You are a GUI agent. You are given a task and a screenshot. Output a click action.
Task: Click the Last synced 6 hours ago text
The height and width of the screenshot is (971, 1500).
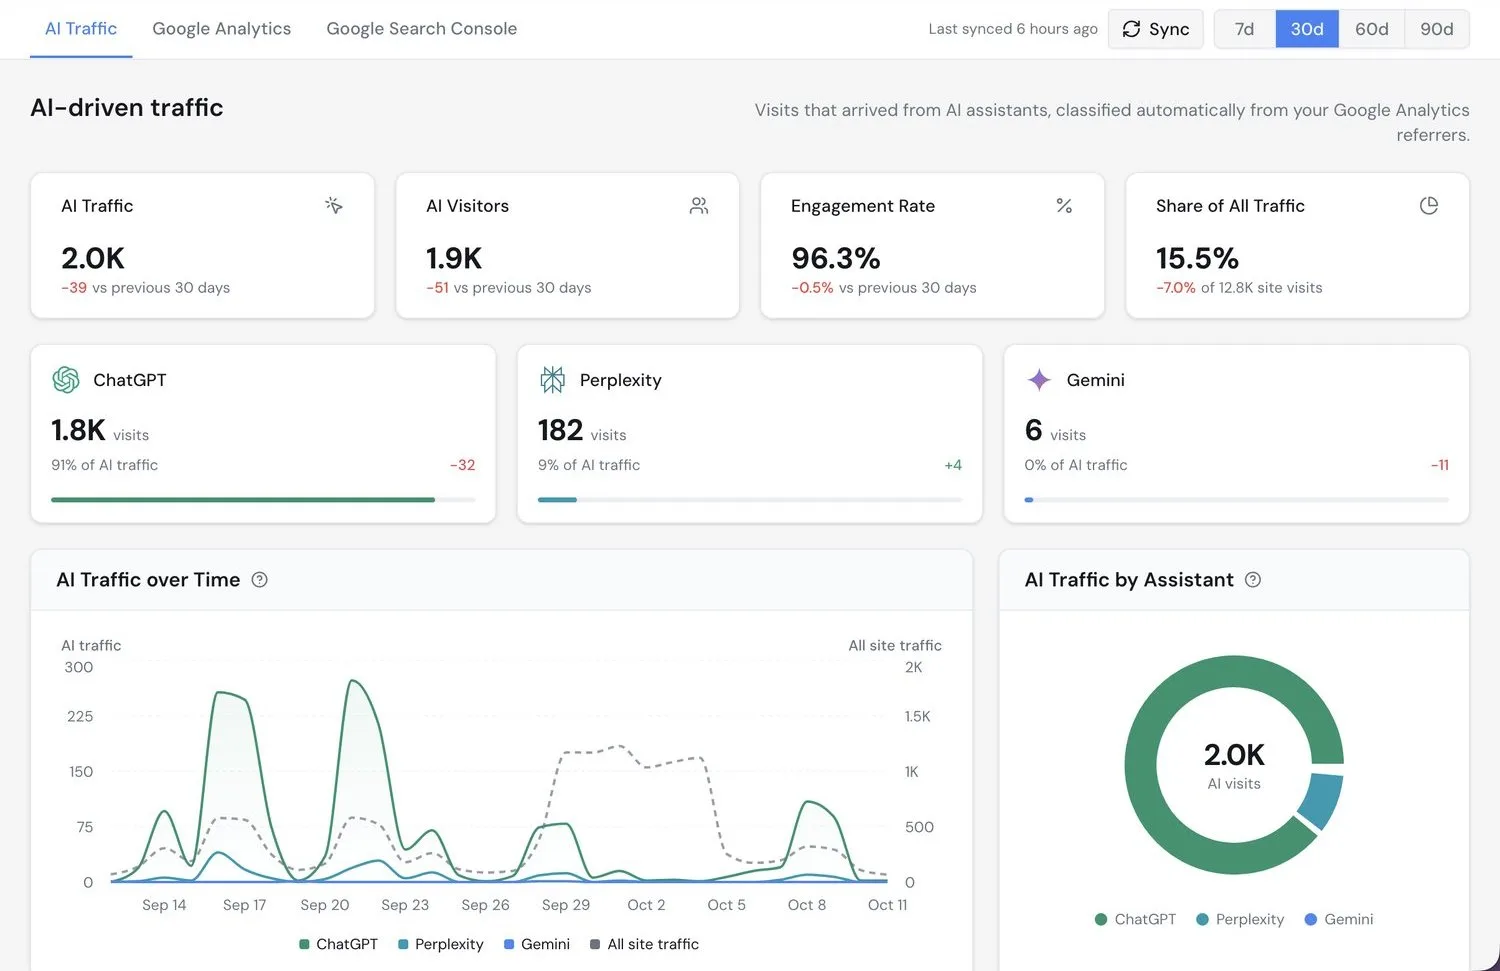tap(1013, 29)
